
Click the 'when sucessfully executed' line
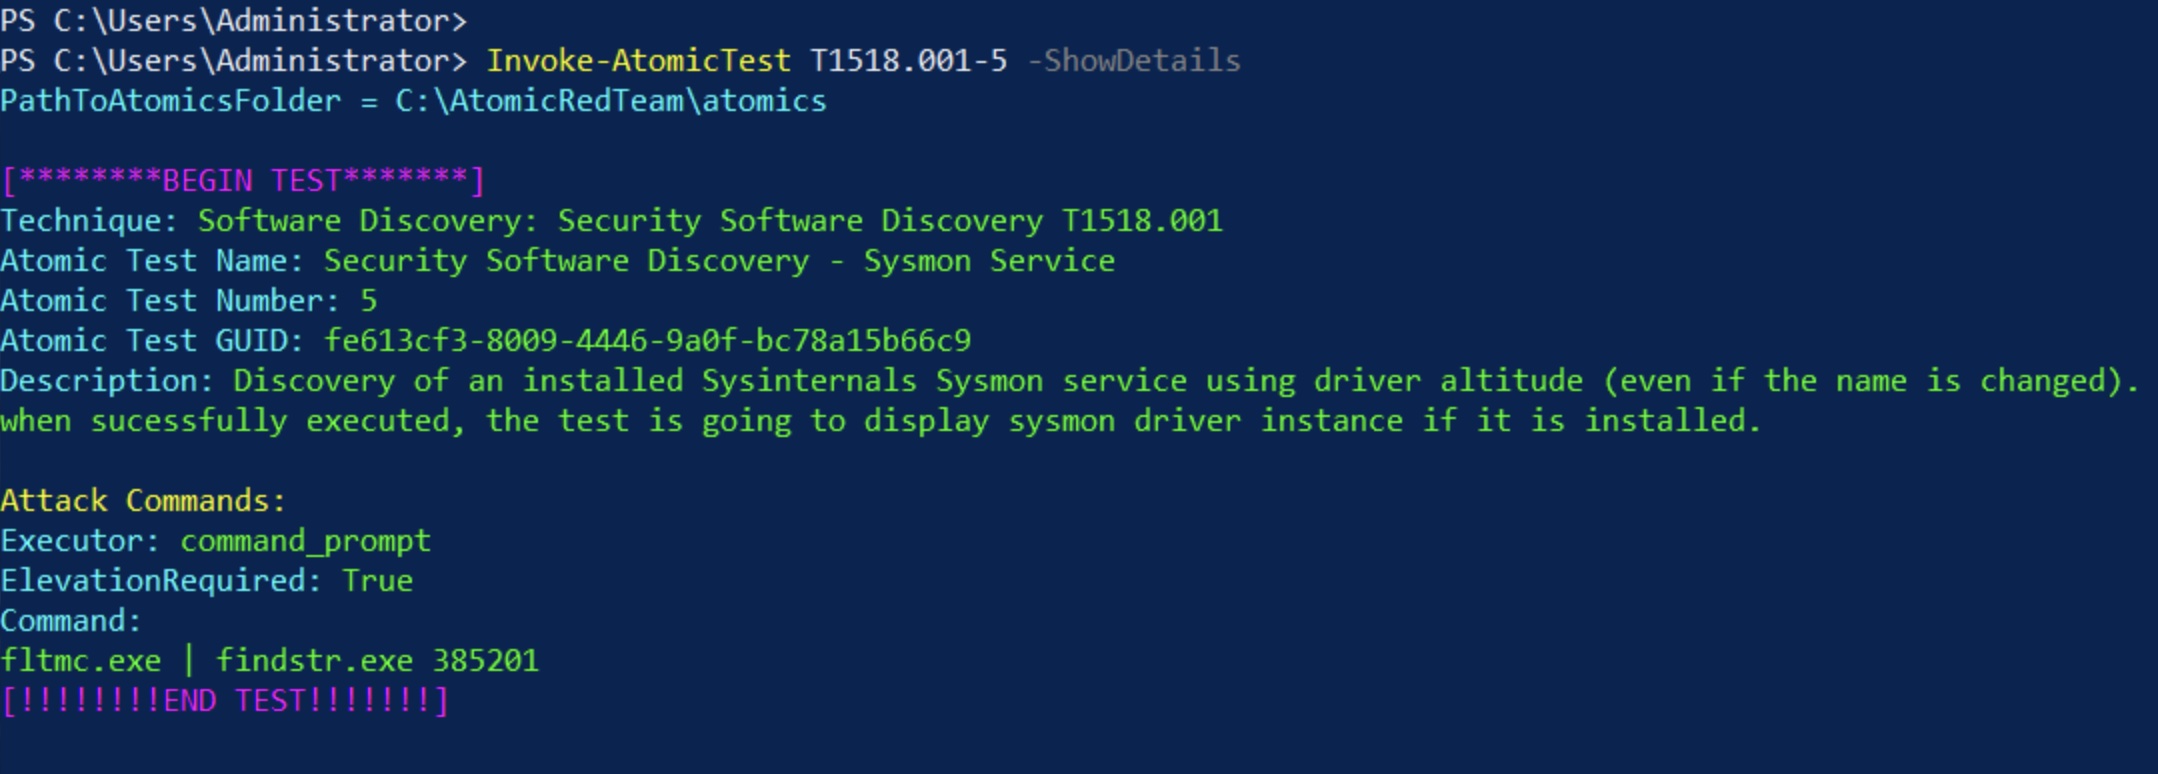tap(880, 421)
